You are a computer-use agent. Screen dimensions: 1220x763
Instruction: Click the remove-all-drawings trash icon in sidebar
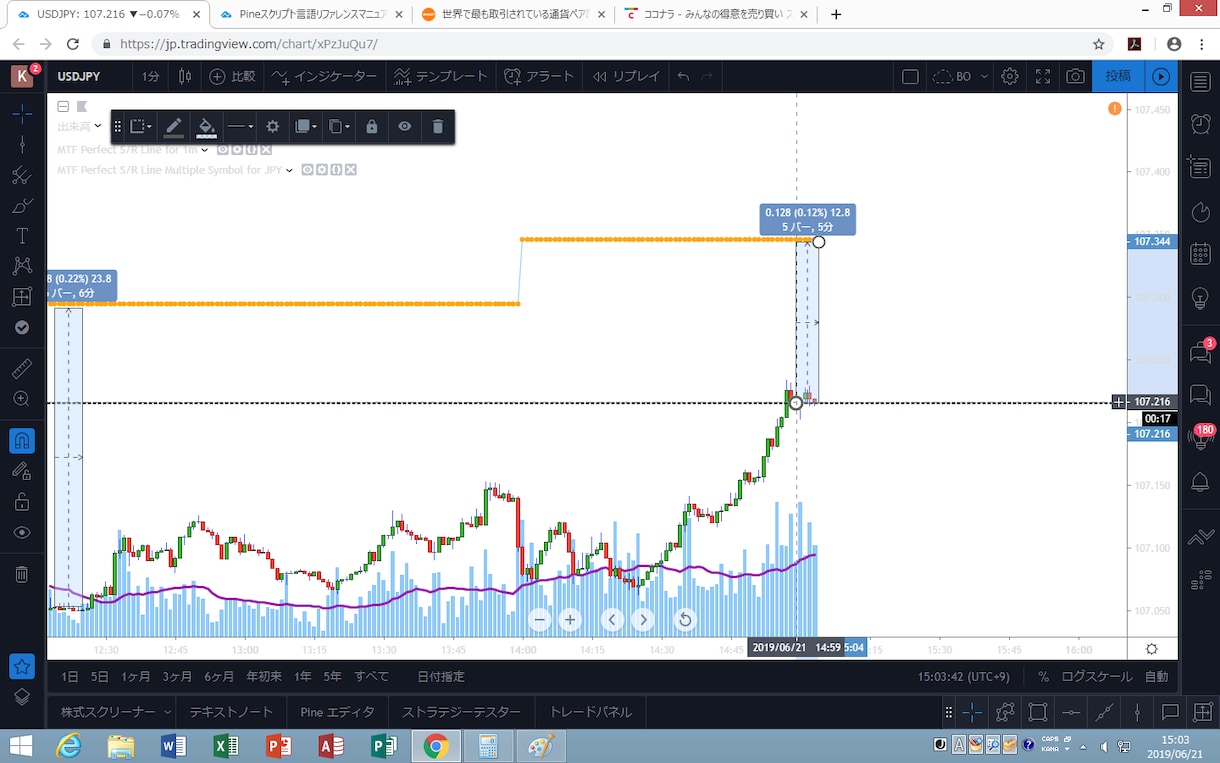pyautogui.click(x=22, y=574)
